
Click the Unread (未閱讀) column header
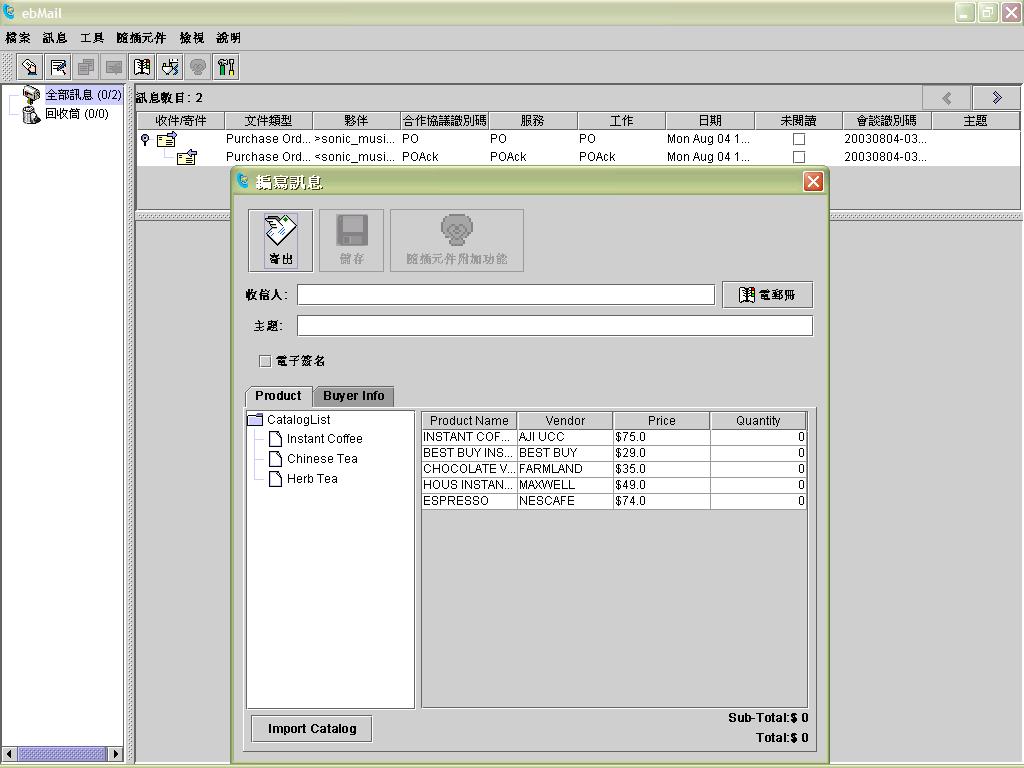click(798, 121)
